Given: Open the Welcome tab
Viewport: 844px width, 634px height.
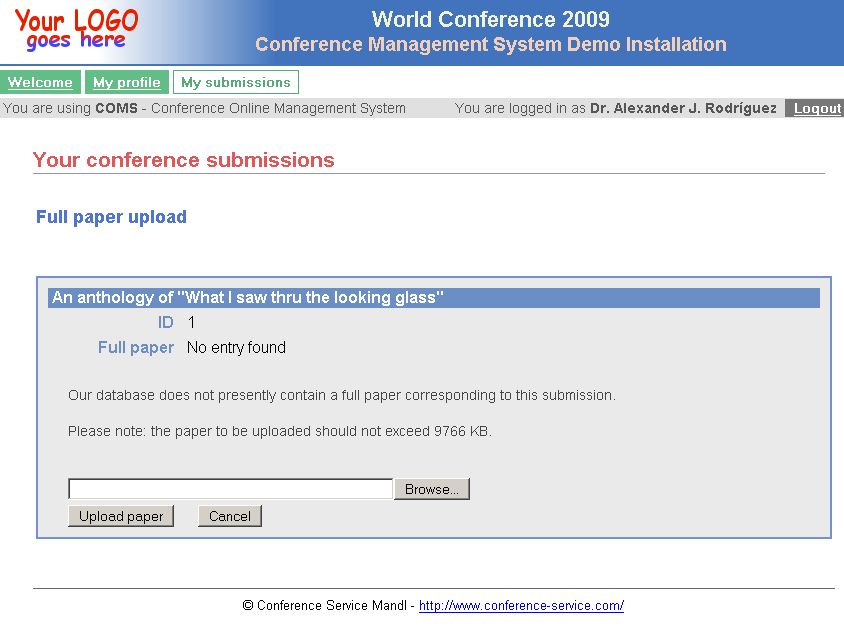Looking at the screenshot, I should tap(40, 82).
